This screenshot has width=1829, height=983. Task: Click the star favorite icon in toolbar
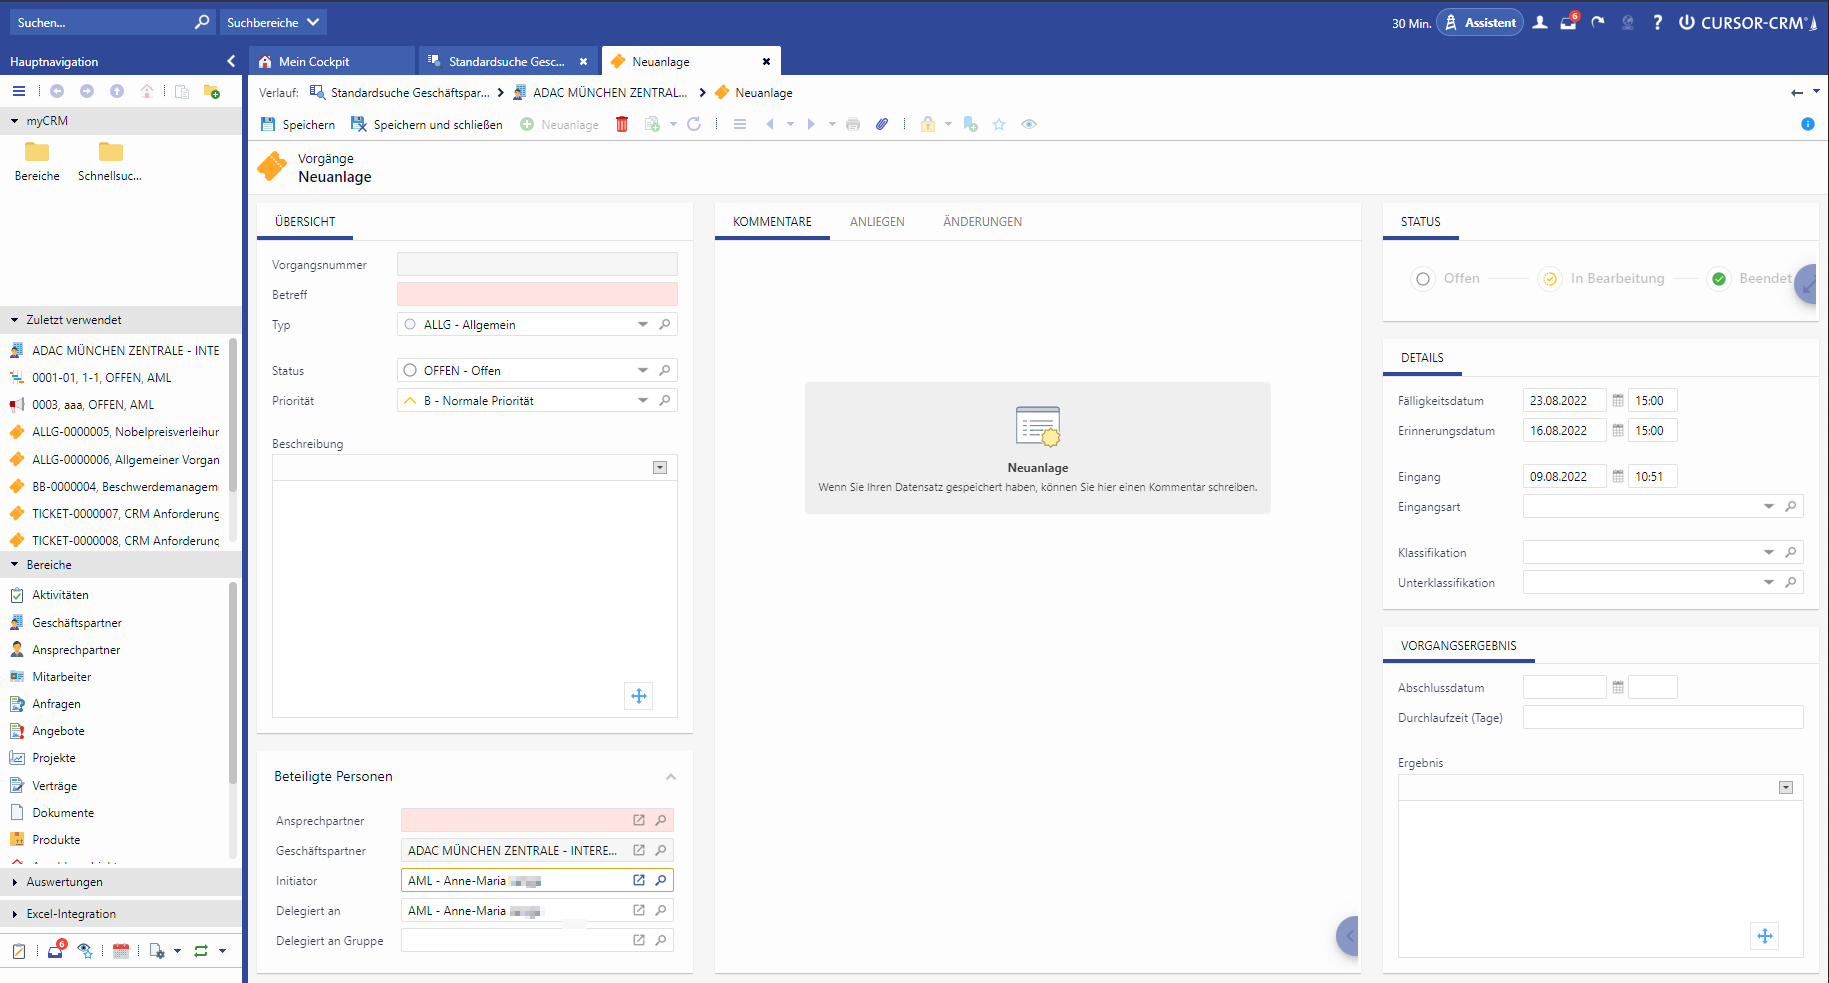click(998, 124)
